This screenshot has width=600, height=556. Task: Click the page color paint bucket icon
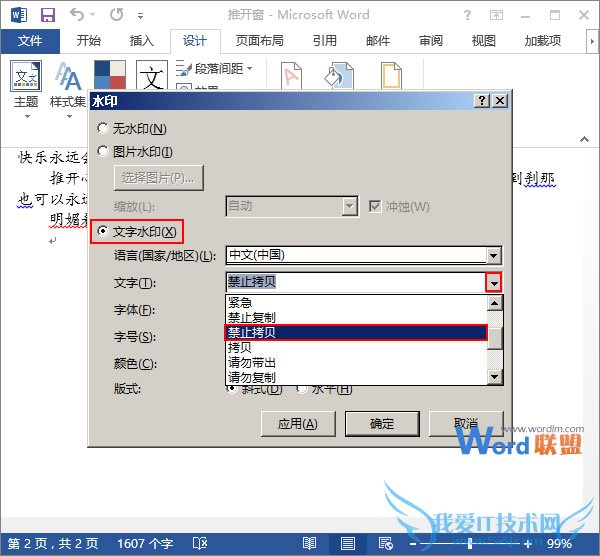[339, 75]
